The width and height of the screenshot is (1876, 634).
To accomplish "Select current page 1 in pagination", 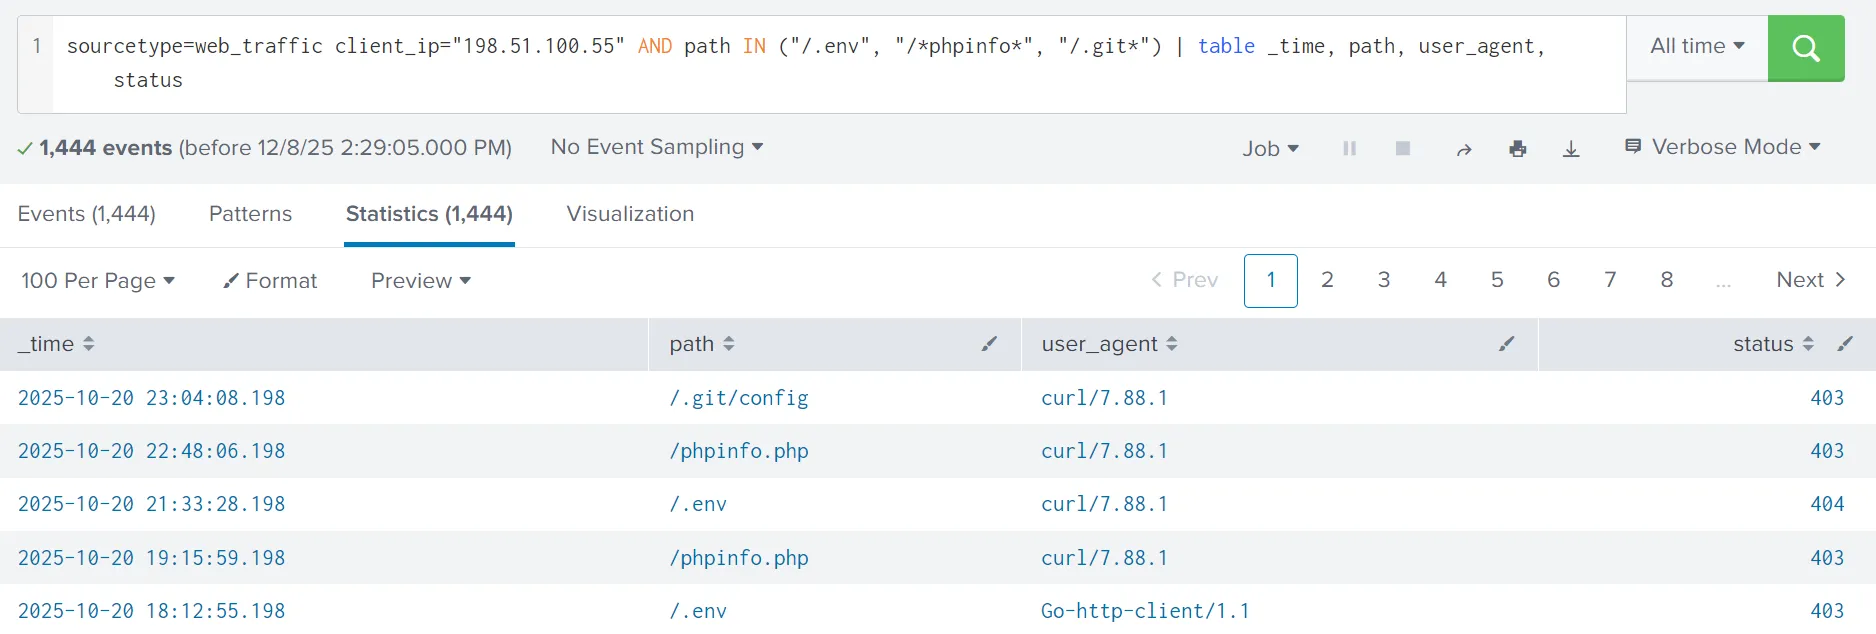I will point(1271,281).
